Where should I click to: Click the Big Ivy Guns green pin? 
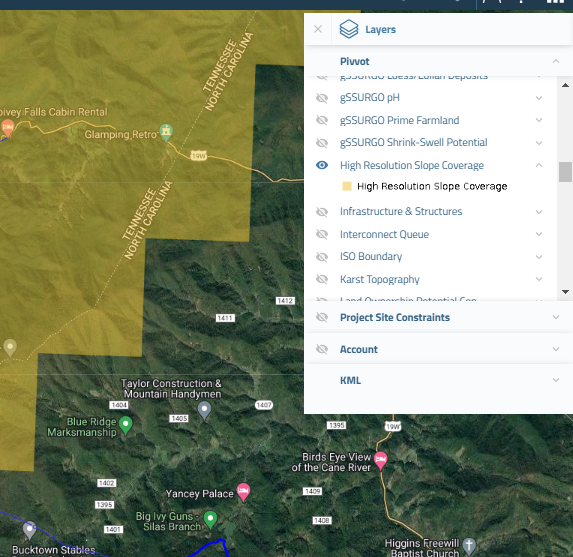tap(210, 520)
